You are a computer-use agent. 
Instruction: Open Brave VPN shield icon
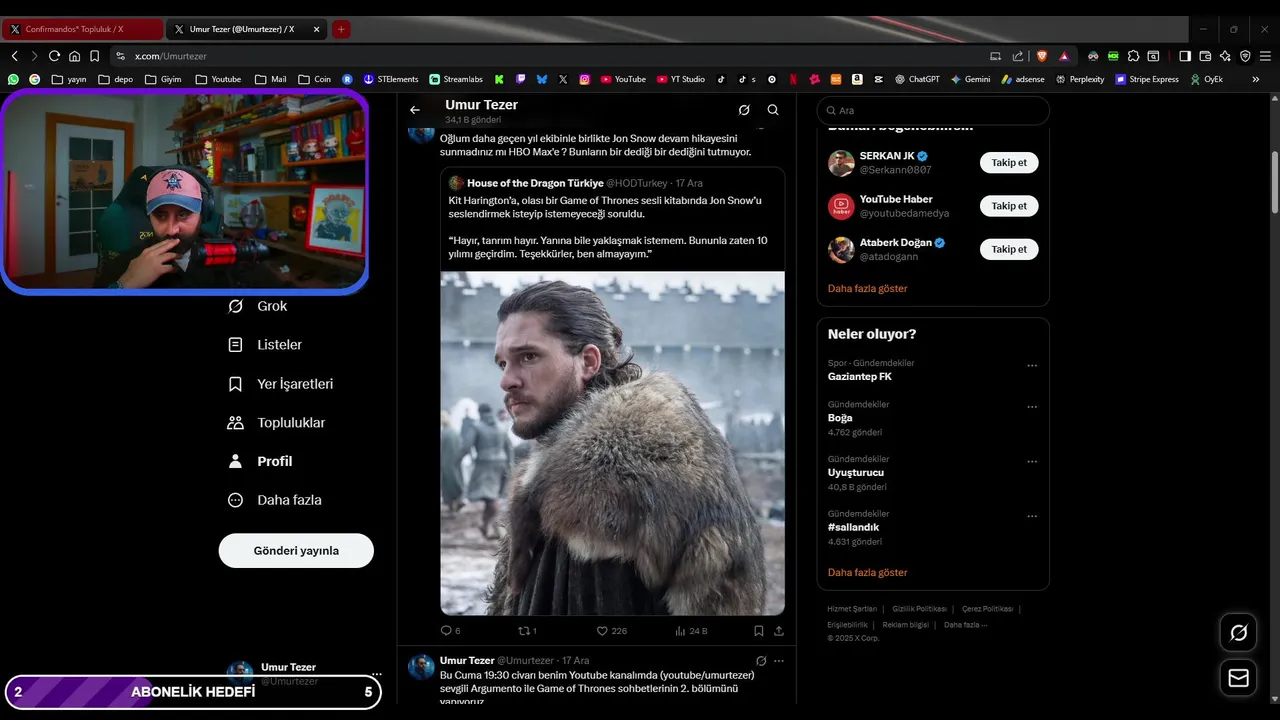click(1245, 56)
